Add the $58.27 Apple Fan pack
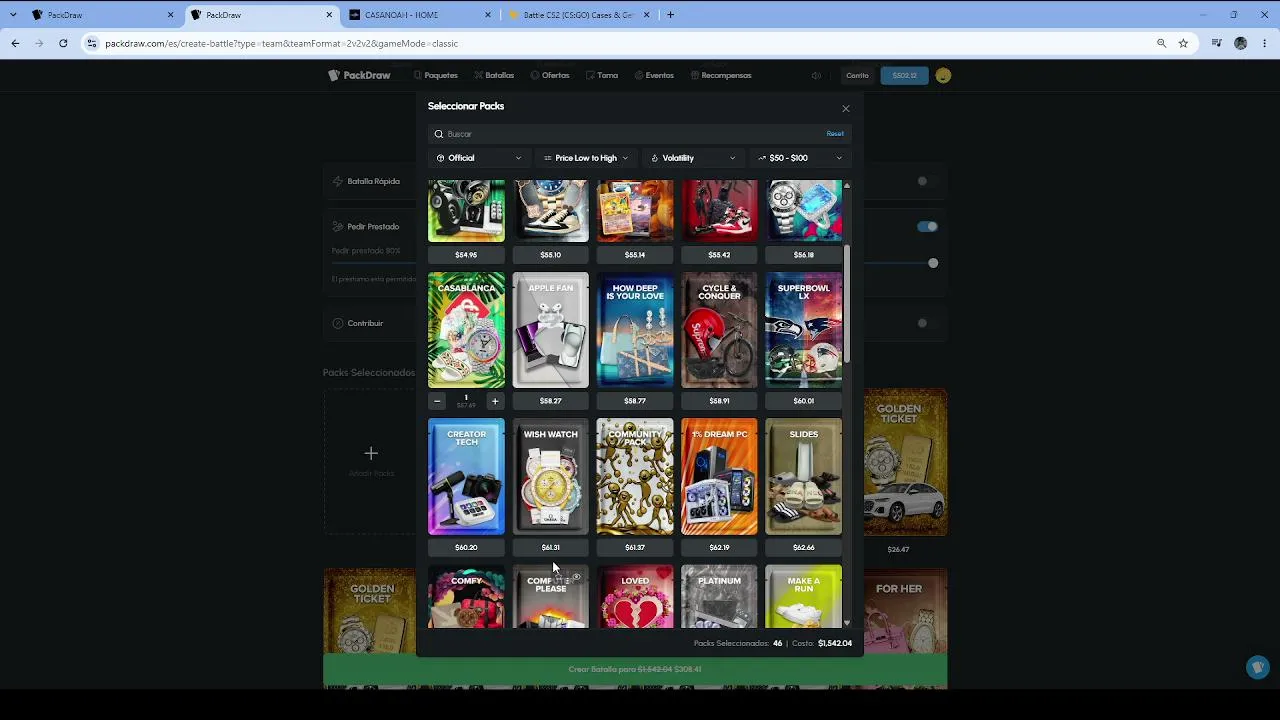This screenshot has width=1280, height=720. click(x=551, y=401)
